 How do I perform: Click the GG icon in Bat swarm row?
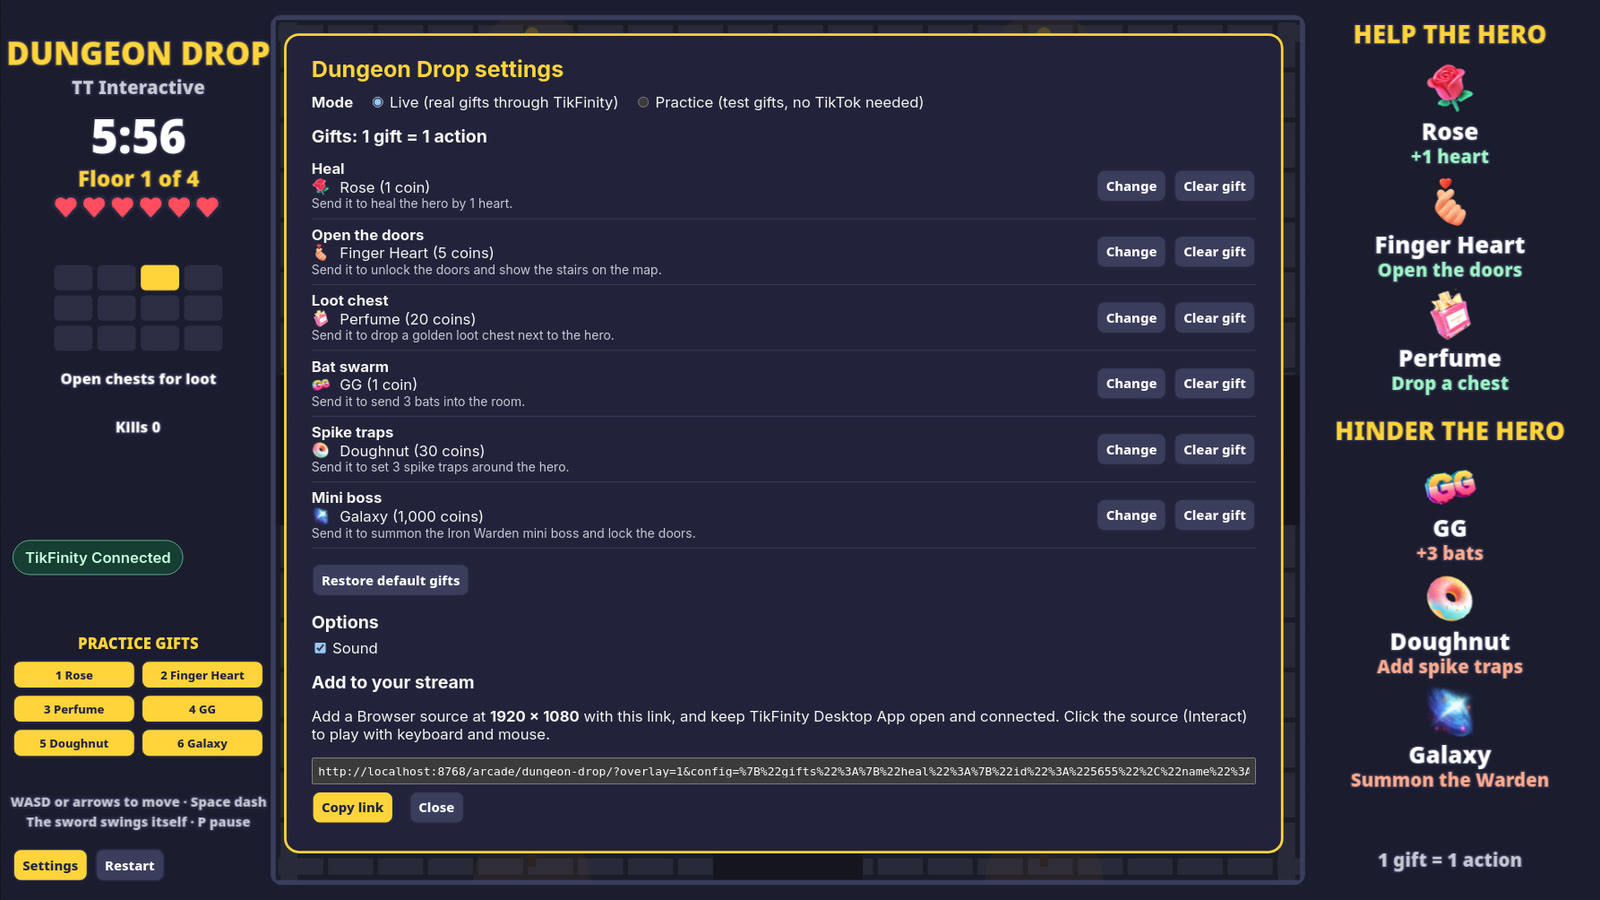click(x=321, y=384)
